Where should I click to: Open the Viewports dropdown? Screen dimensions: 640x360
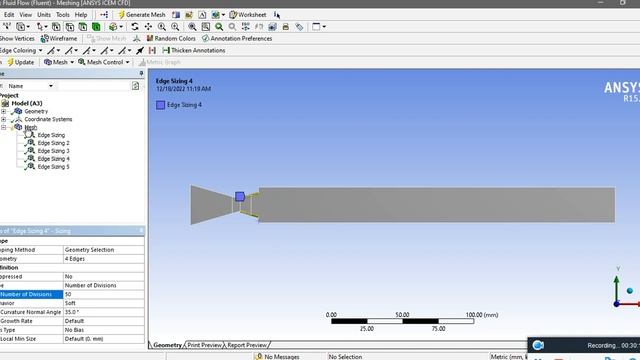[319, 27]
